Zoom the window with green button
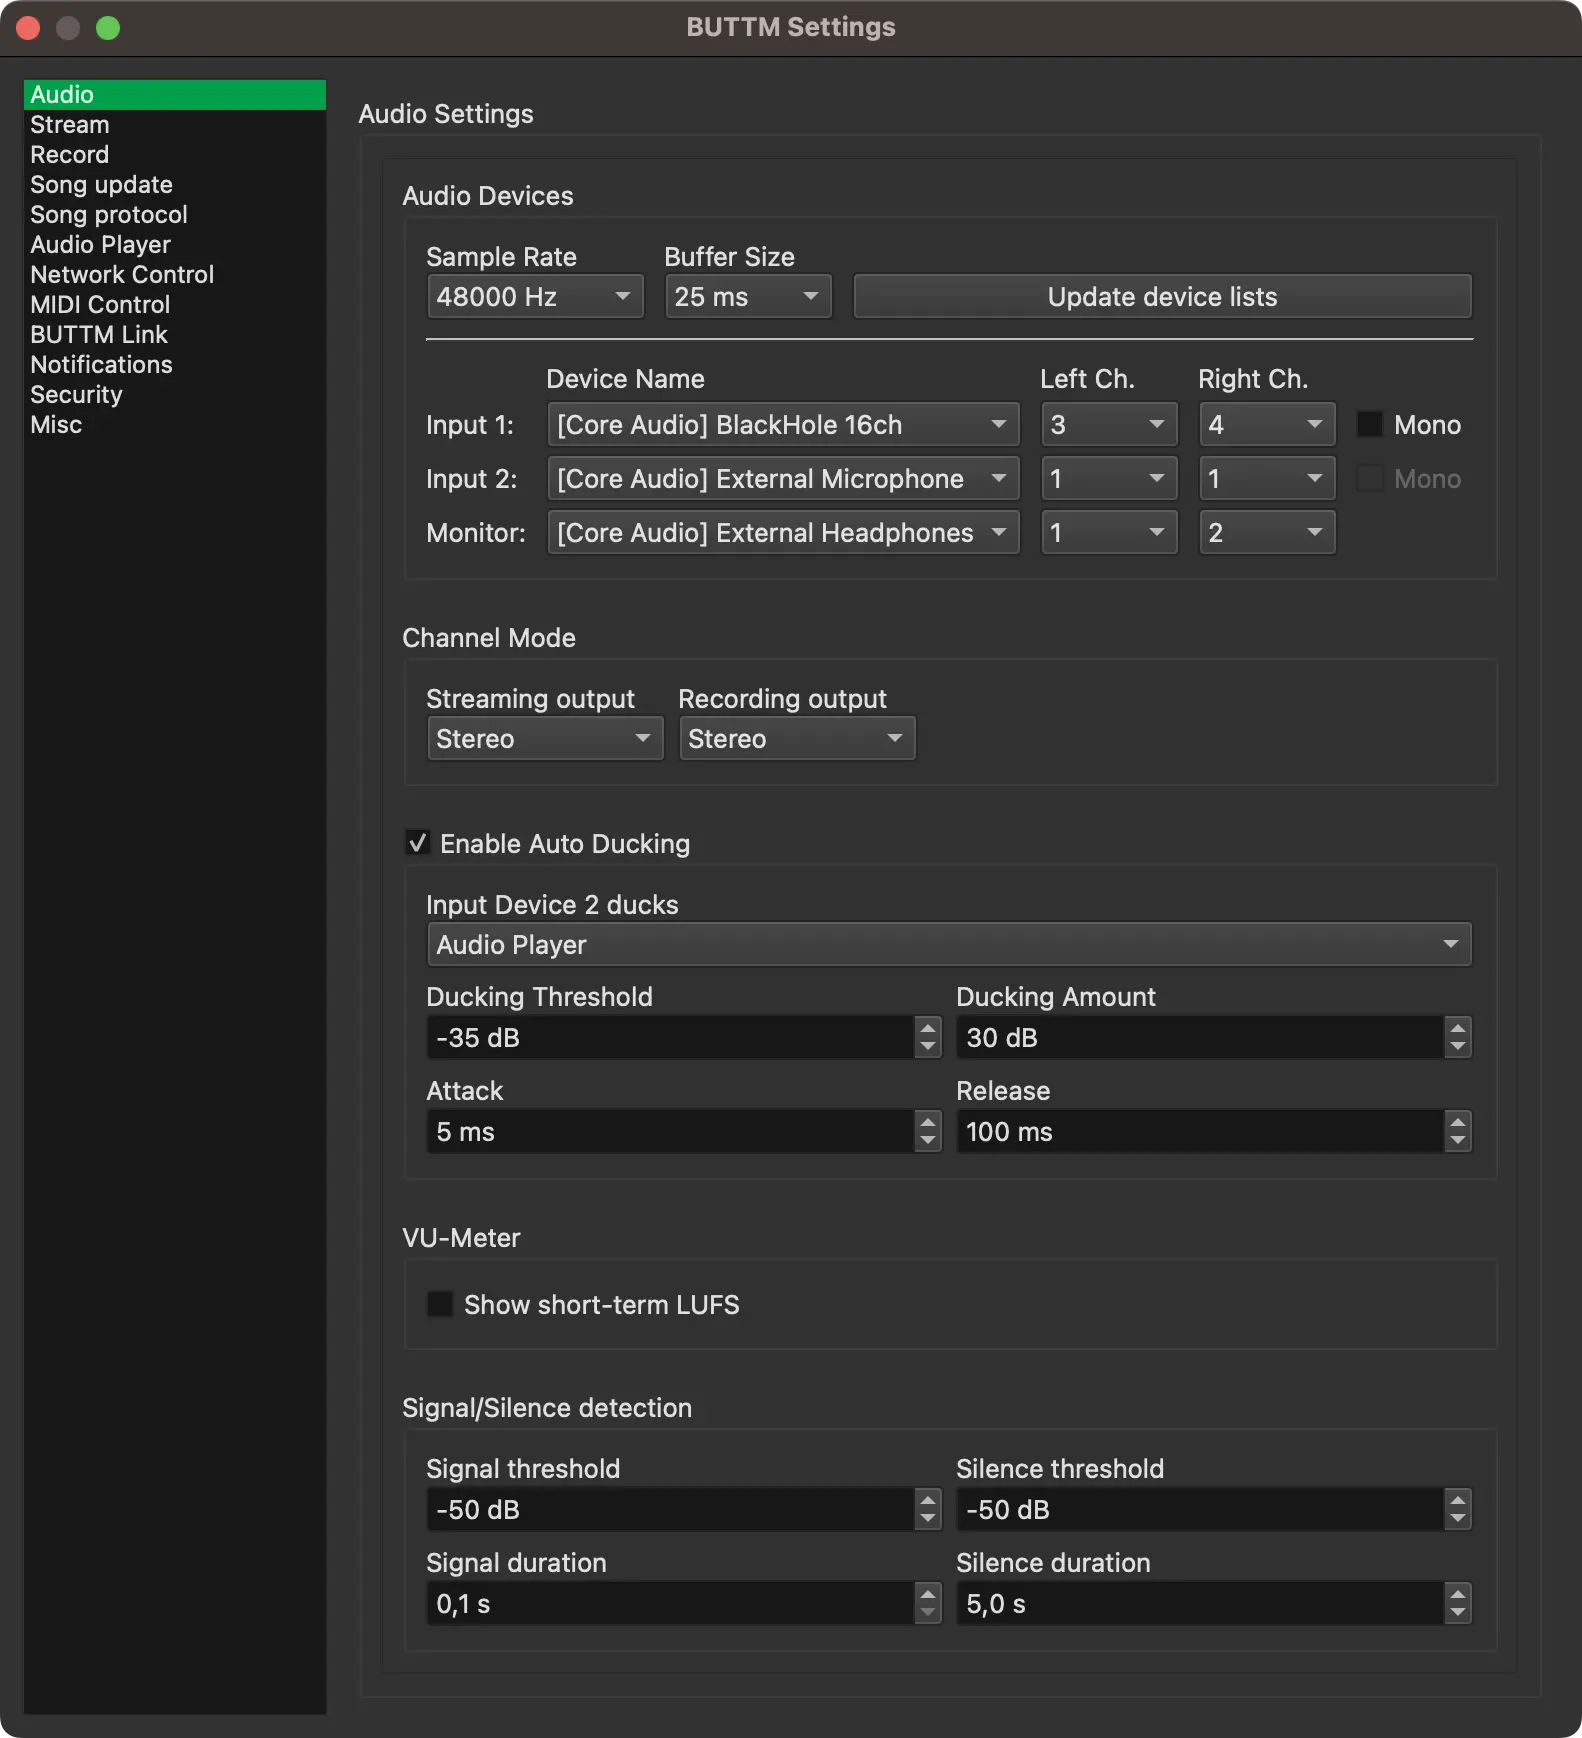 [x=108, y=28]
